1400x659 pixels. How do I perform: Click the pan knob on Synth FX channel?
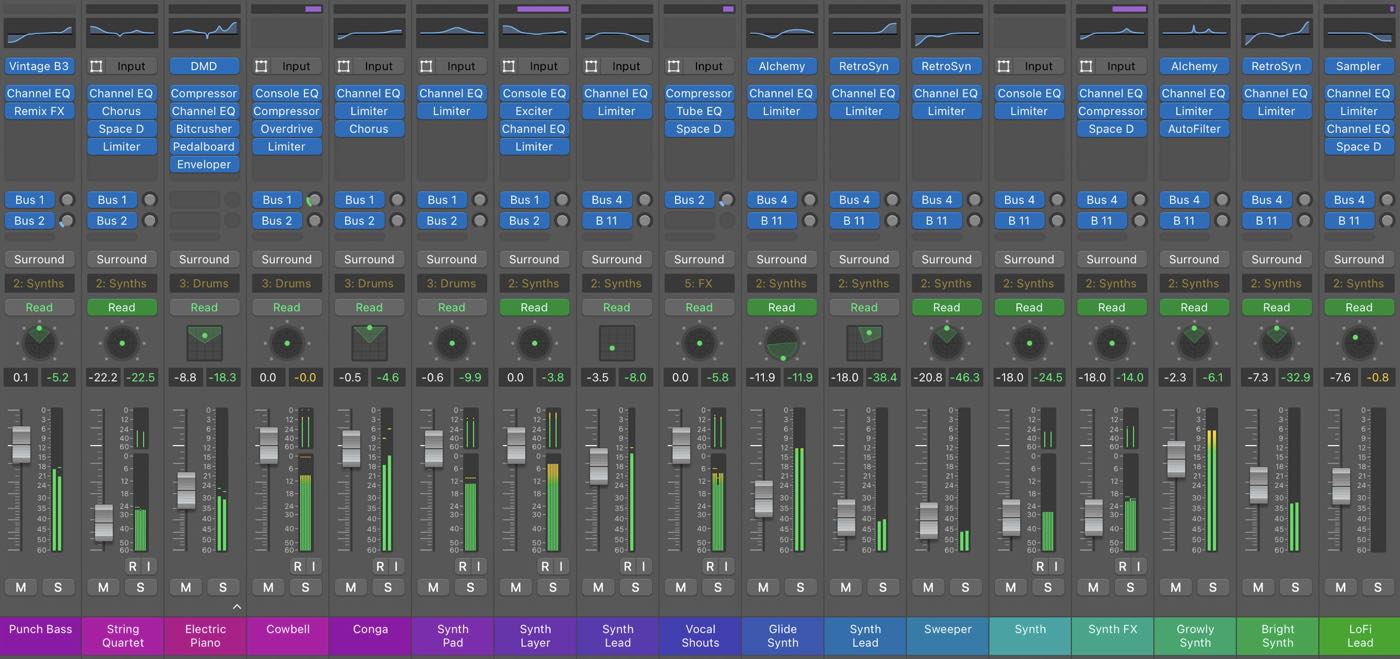click(1111, 343)
